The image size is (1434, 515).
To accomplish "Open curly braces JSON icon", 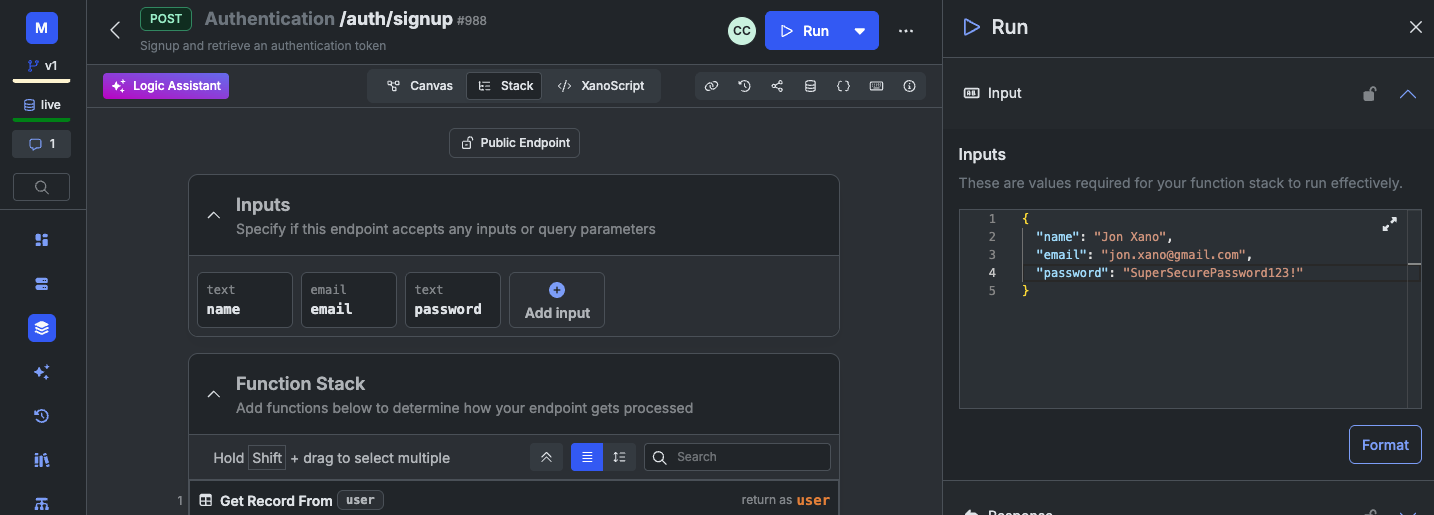I will point(843,86).
